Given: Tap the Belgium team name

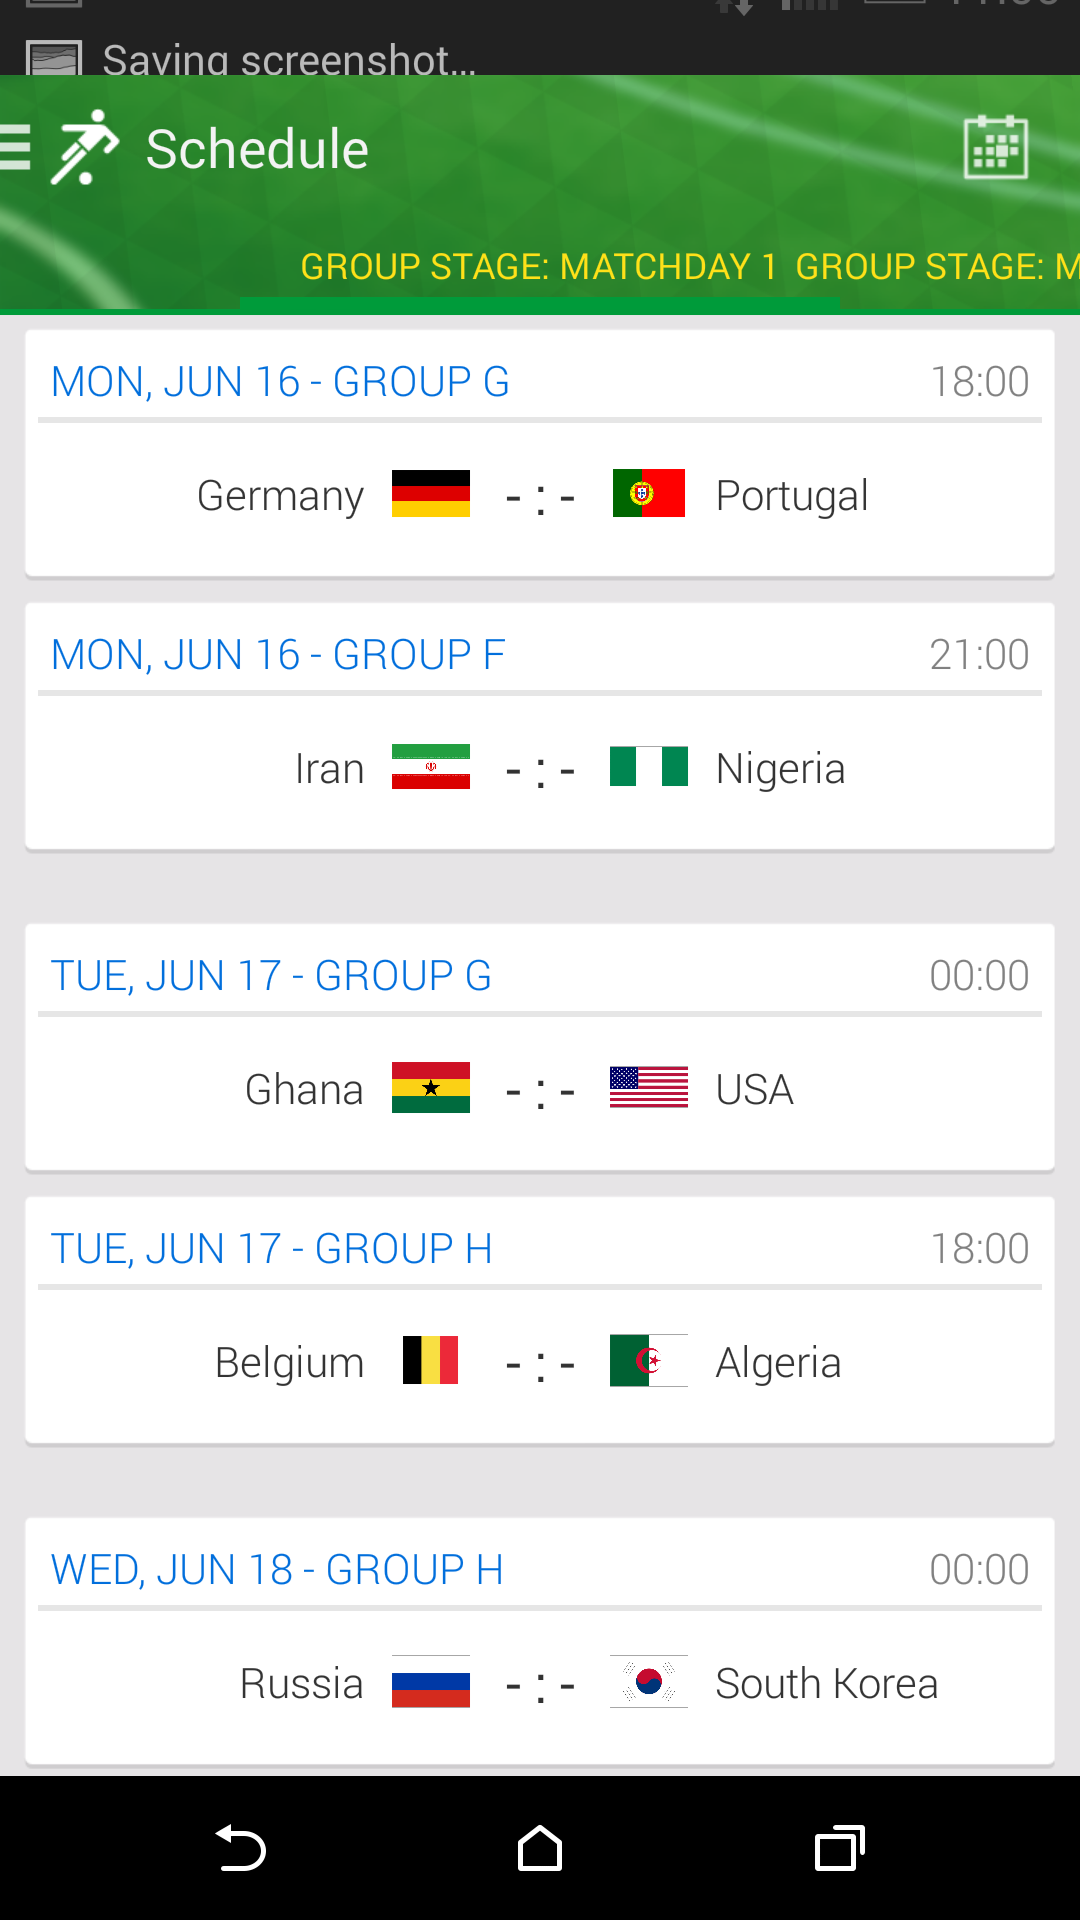Looking at the screenshot, I should pos(289,1363).
